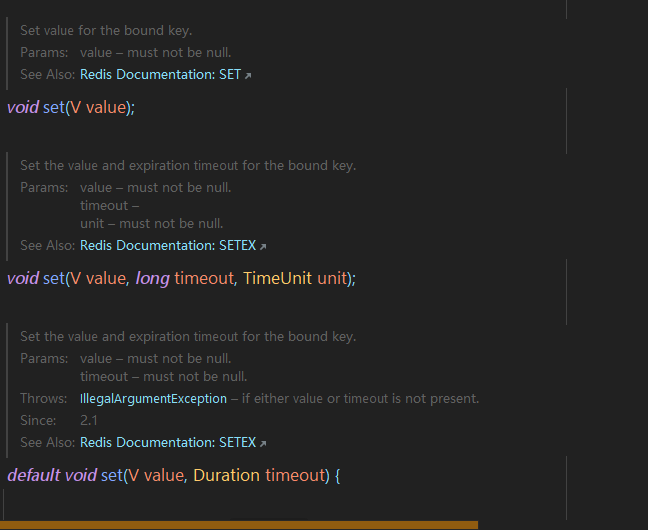Click the horizontal scrollbar thumb at bottom
The image size is (648, 530).
pyautogui.click(x=239, y=525)
